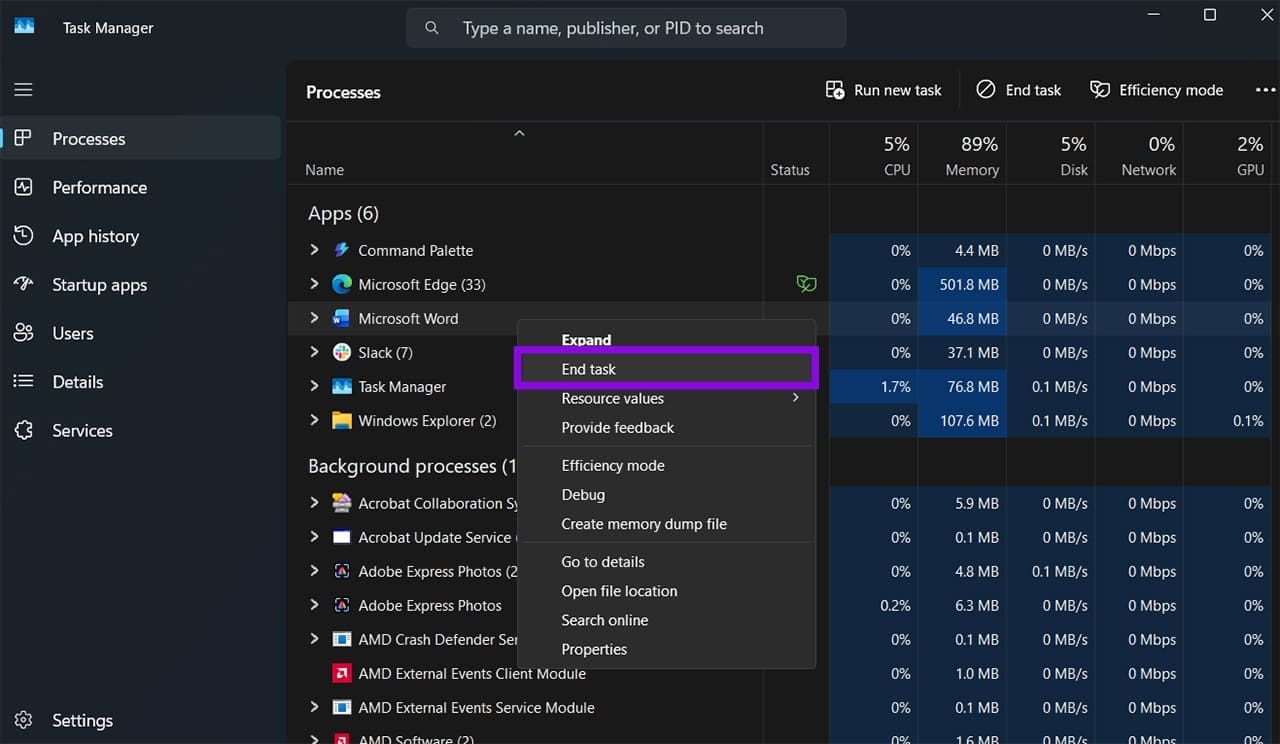This screenshot has height=744, width=1280.
Task: Sort by the Memory column header
Action: pos(963,155)
